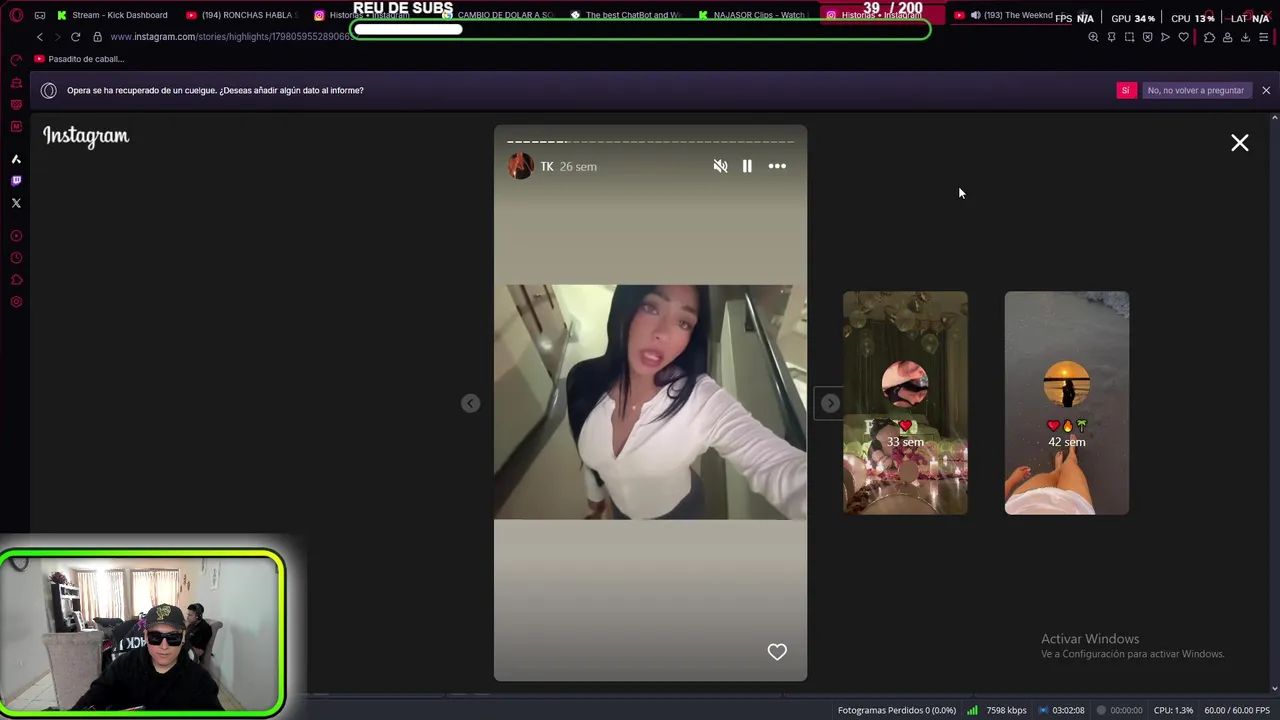The height and width of the screenshot is (720, 1280).
Task: Seek on the story progress bar
Action: pyautogui.click(x=650, y=142)
